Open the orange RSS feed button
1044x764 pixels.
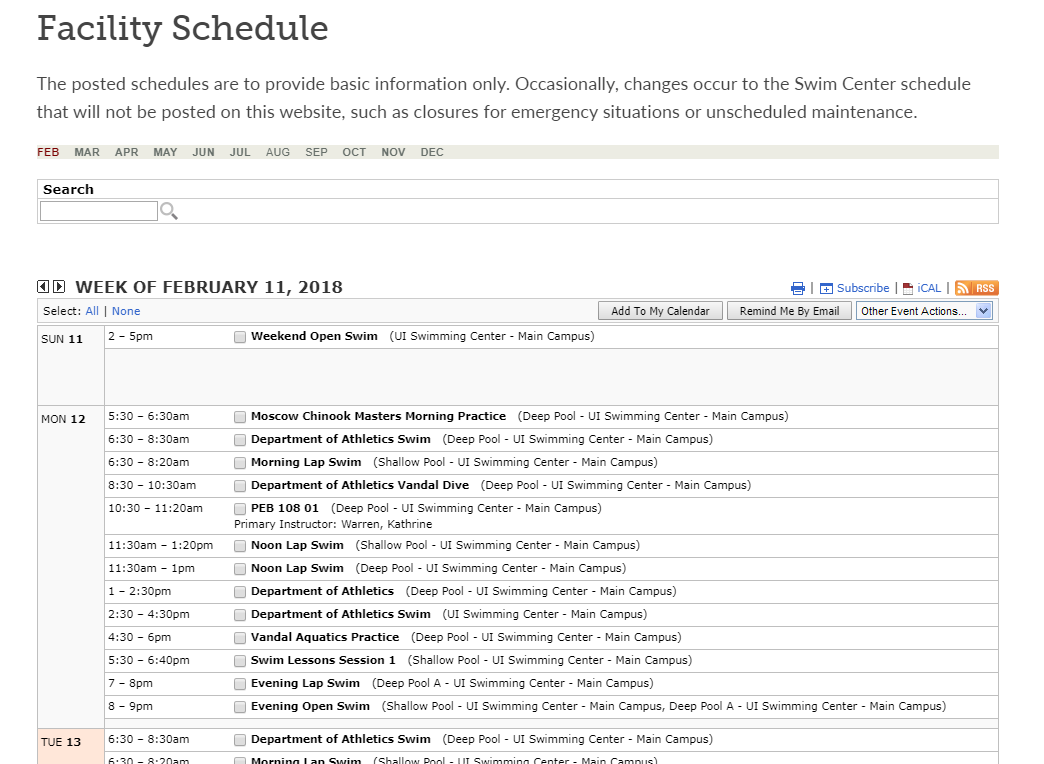pos(977,288)
